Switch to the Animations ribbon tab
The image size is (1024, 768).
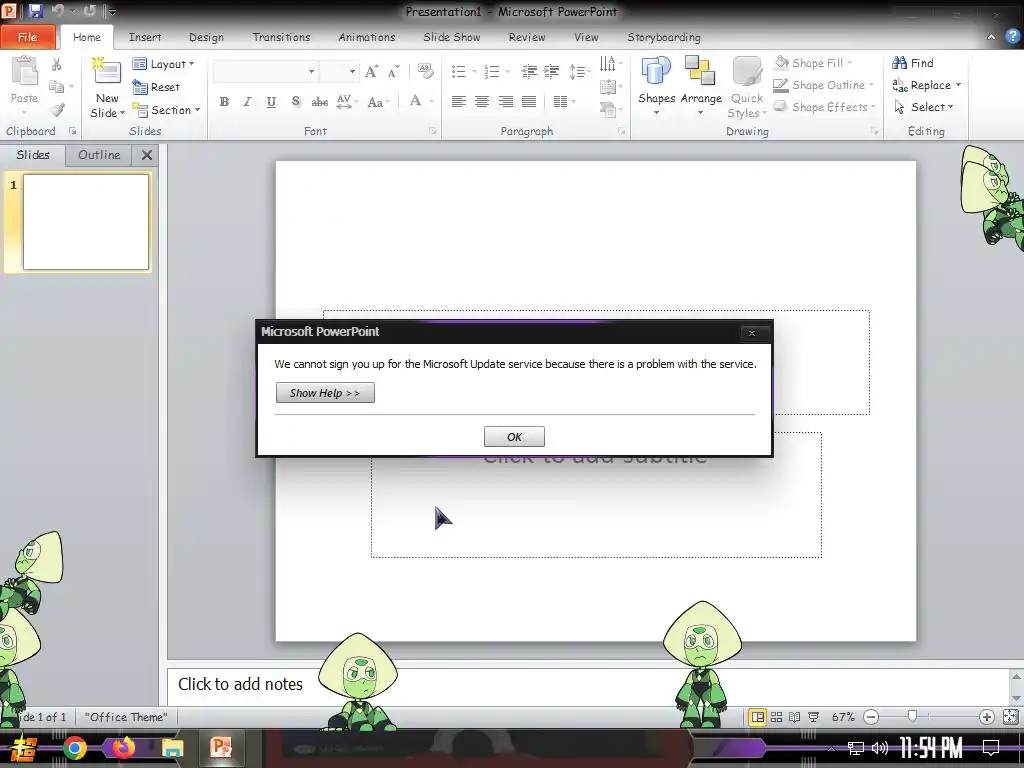click(x=366, y=37)
